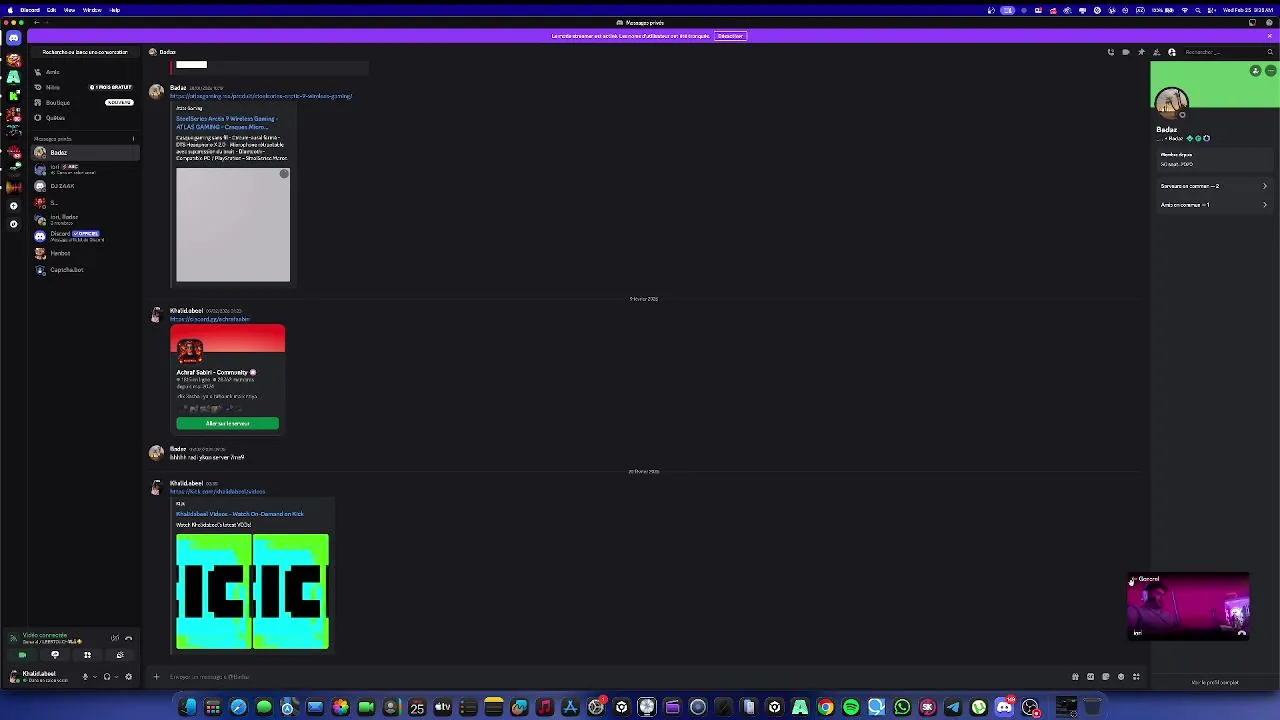Click the green Aller sur le serveur button
Screen dimensions: 1280x720
click(227, 424)
